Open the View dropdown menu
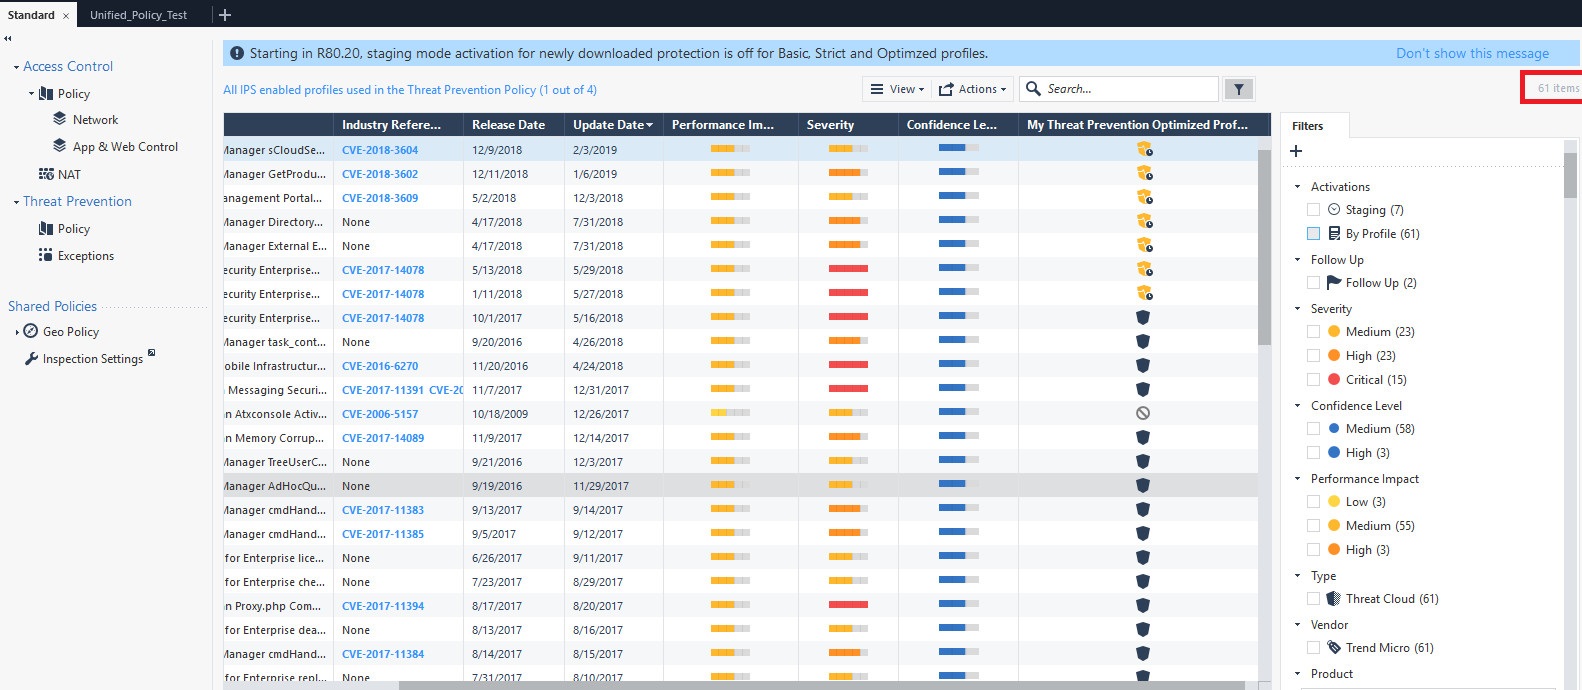 (897, 89)
